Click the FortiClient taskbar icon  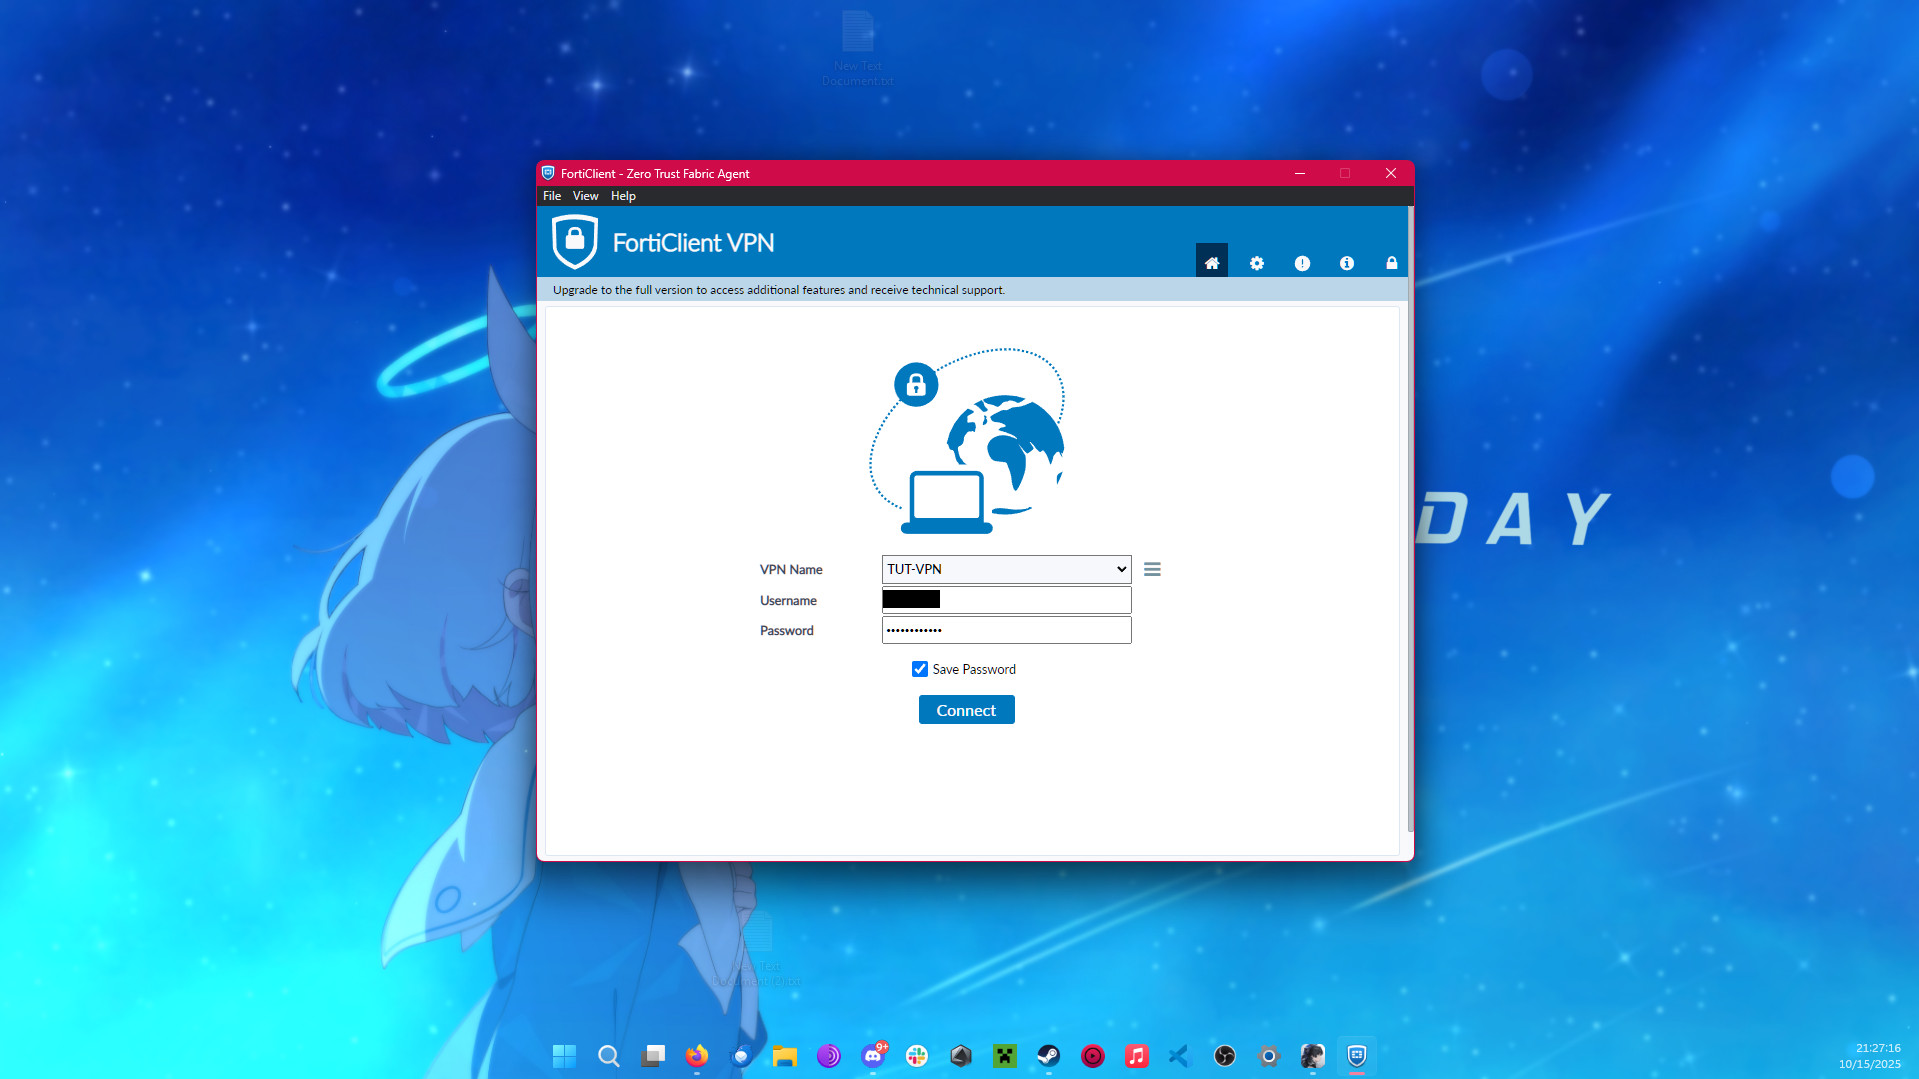[1357, 1056]
